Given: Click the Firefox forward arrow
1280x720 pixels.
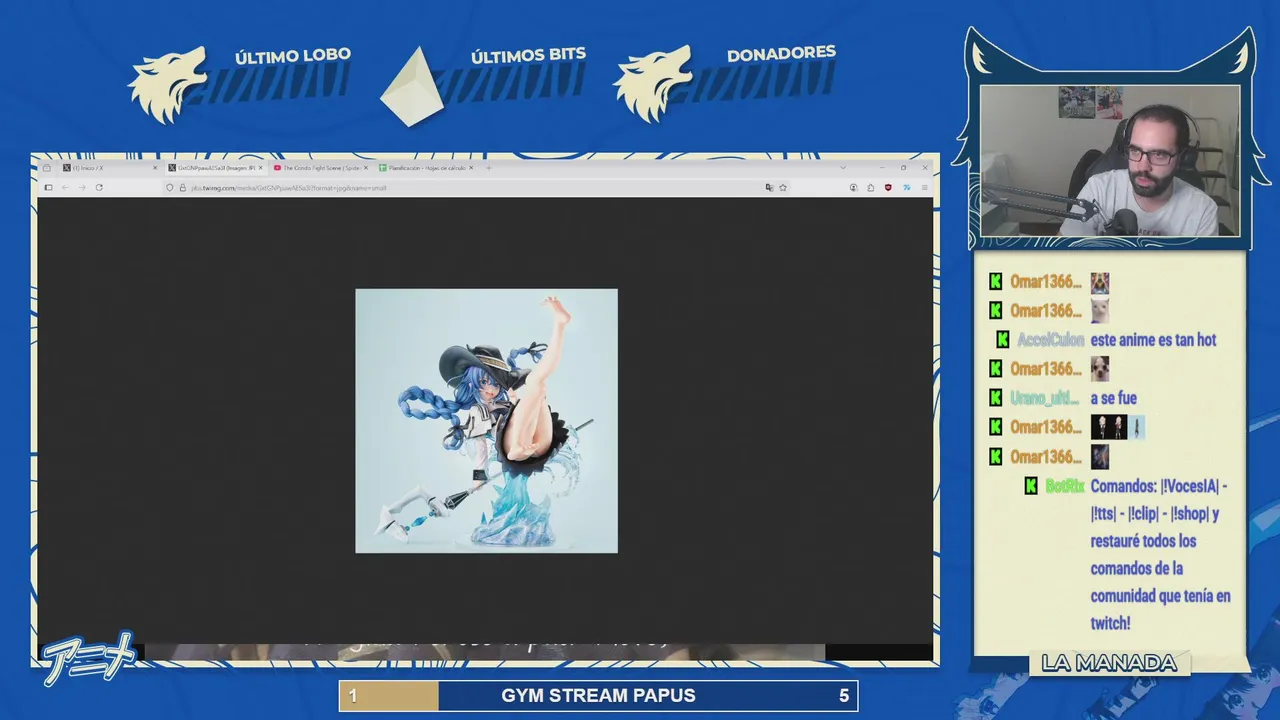Looking at the screenshot, I should pyautogui.click(x=82, y=188).
